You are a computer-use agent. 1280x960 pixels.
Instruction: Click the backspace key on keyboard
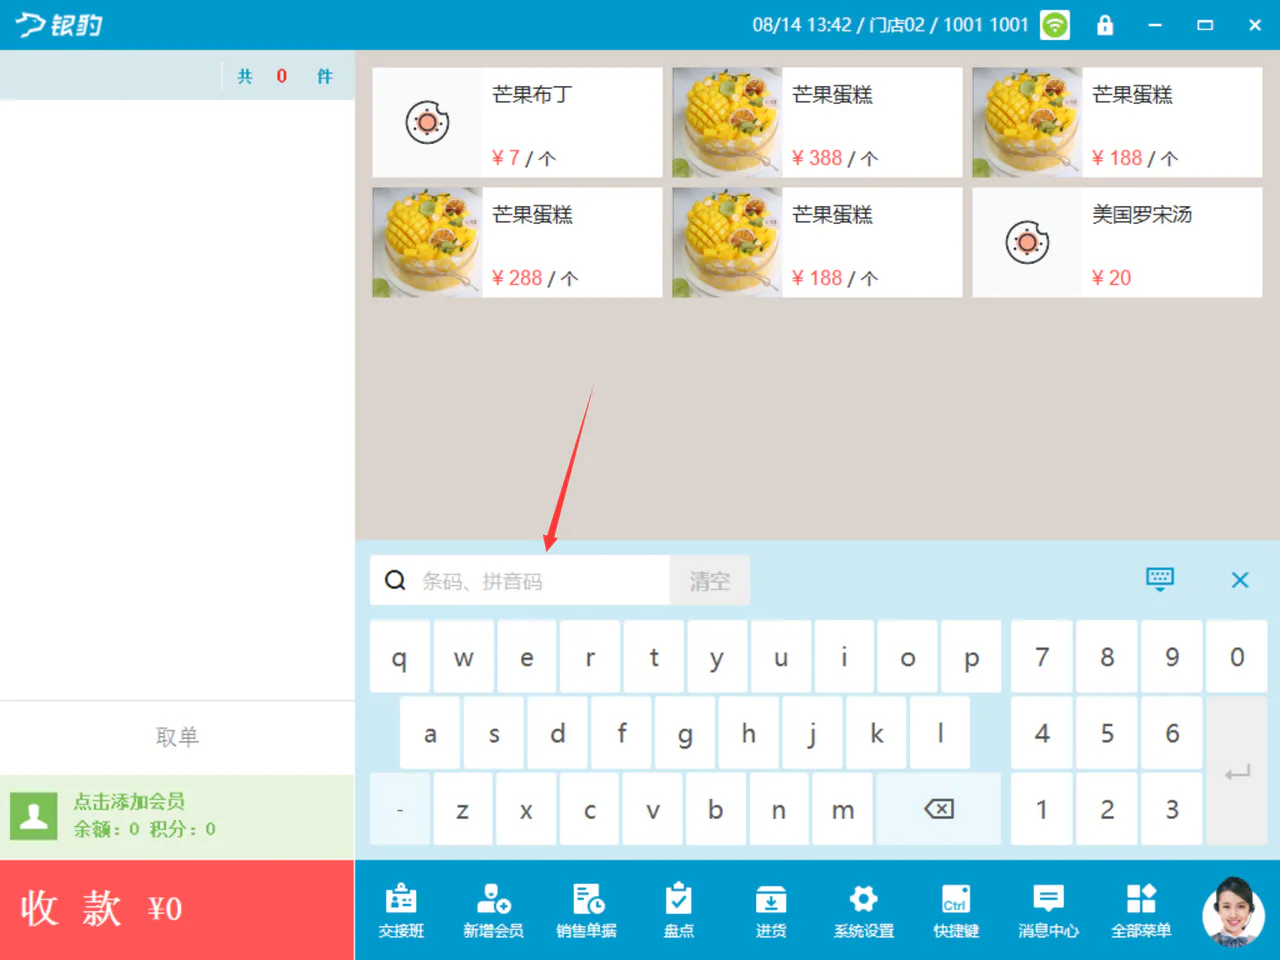[939, 809]
